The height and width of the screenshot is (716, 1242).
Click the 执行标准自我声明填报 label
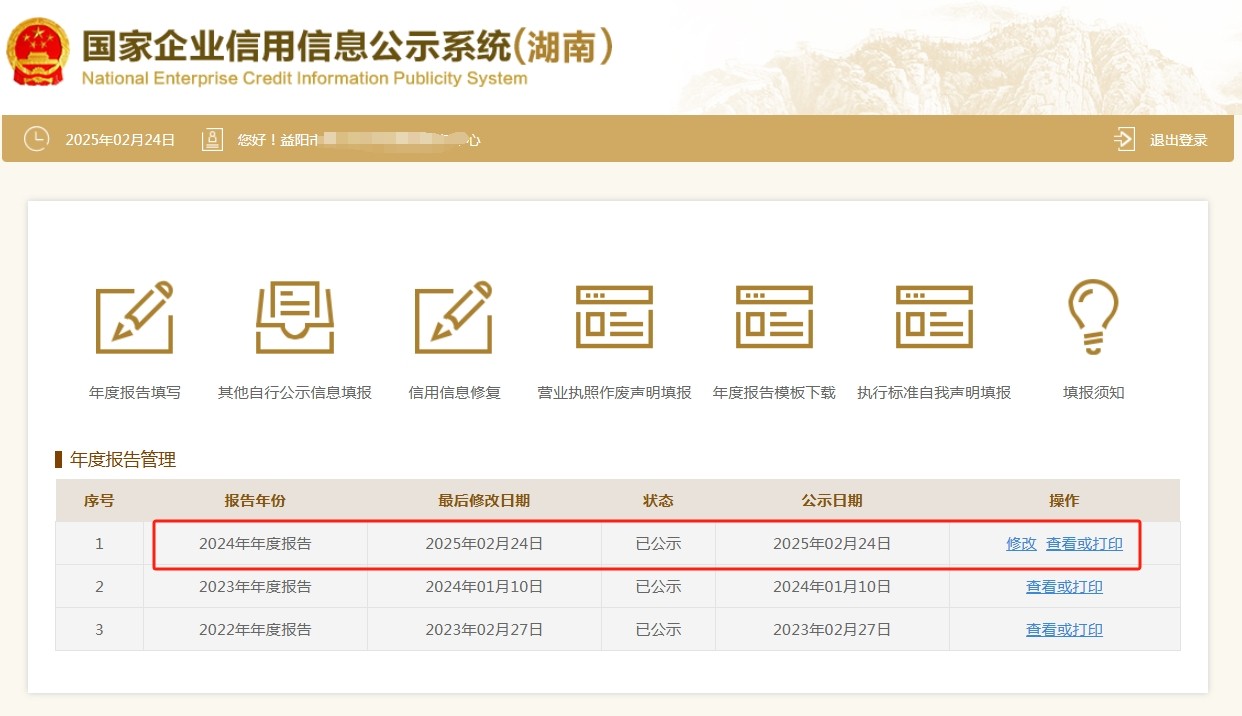coord(934,393)
